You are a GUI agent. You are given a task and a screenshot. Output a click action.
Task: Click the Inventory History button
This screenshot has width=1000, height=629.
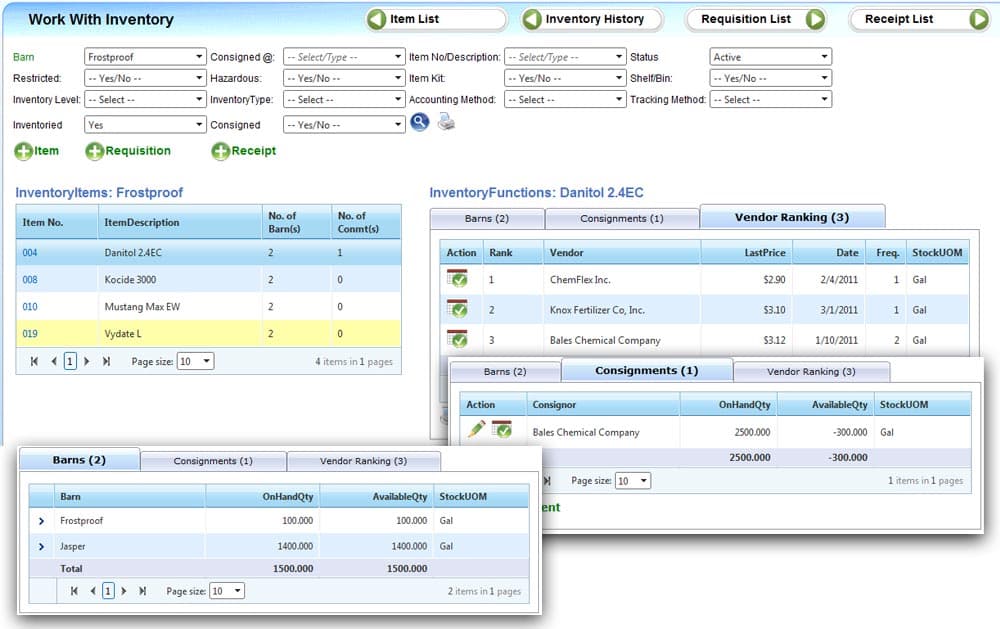click(592, 19)
